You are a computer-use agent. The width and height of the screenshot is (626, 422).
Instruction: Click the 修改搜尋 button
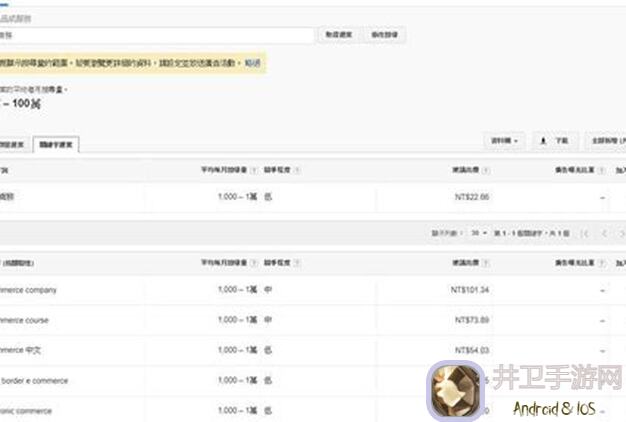(x=386, y=34)
